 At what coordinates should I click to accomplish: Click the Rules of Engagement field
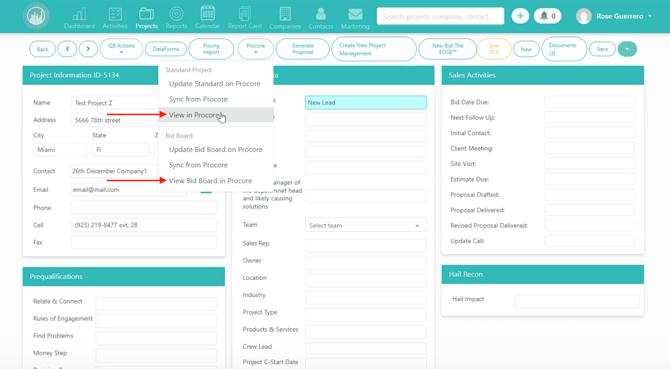(x=156, y=321)
